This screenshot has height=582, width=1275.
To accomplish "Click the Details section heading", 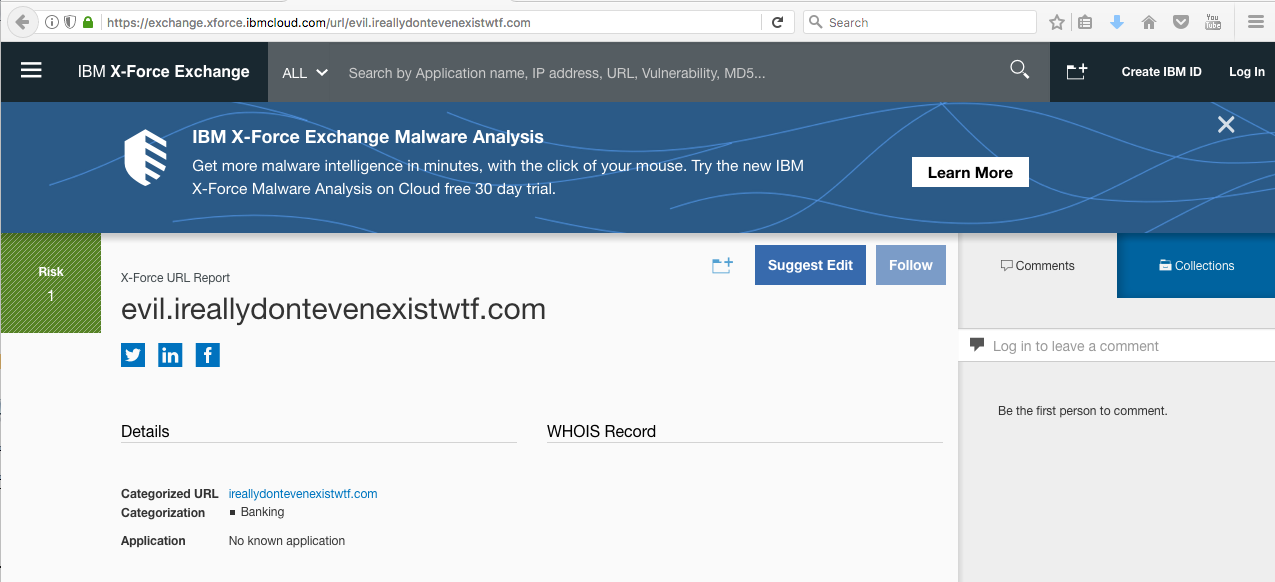I will (145, 432).
